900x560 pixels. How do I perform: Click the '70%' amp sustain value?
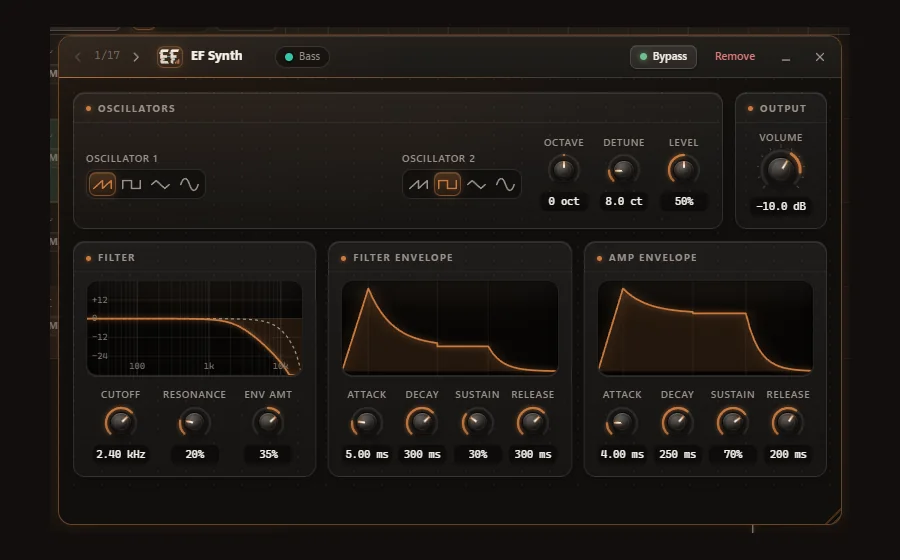tap(733, 454)
